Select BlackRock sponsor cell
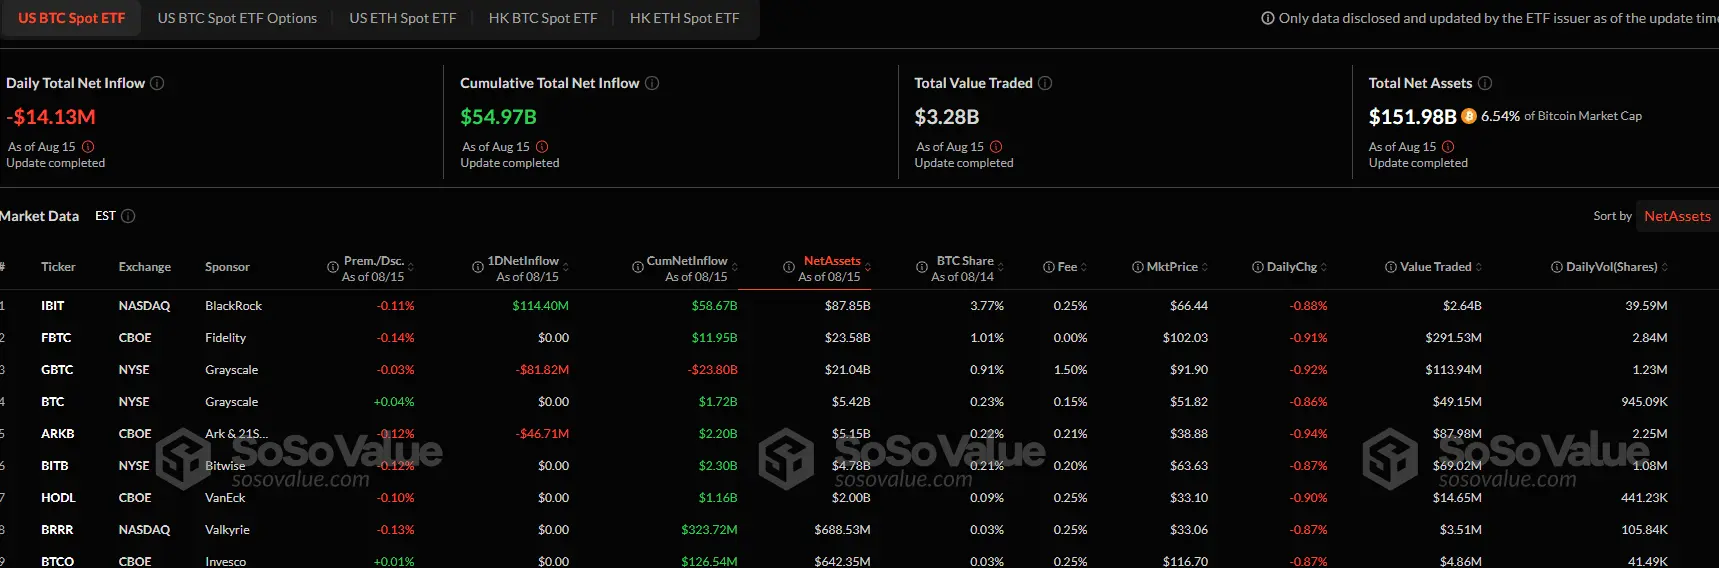This screenshot has width=1719, height=568. (233, 306)
